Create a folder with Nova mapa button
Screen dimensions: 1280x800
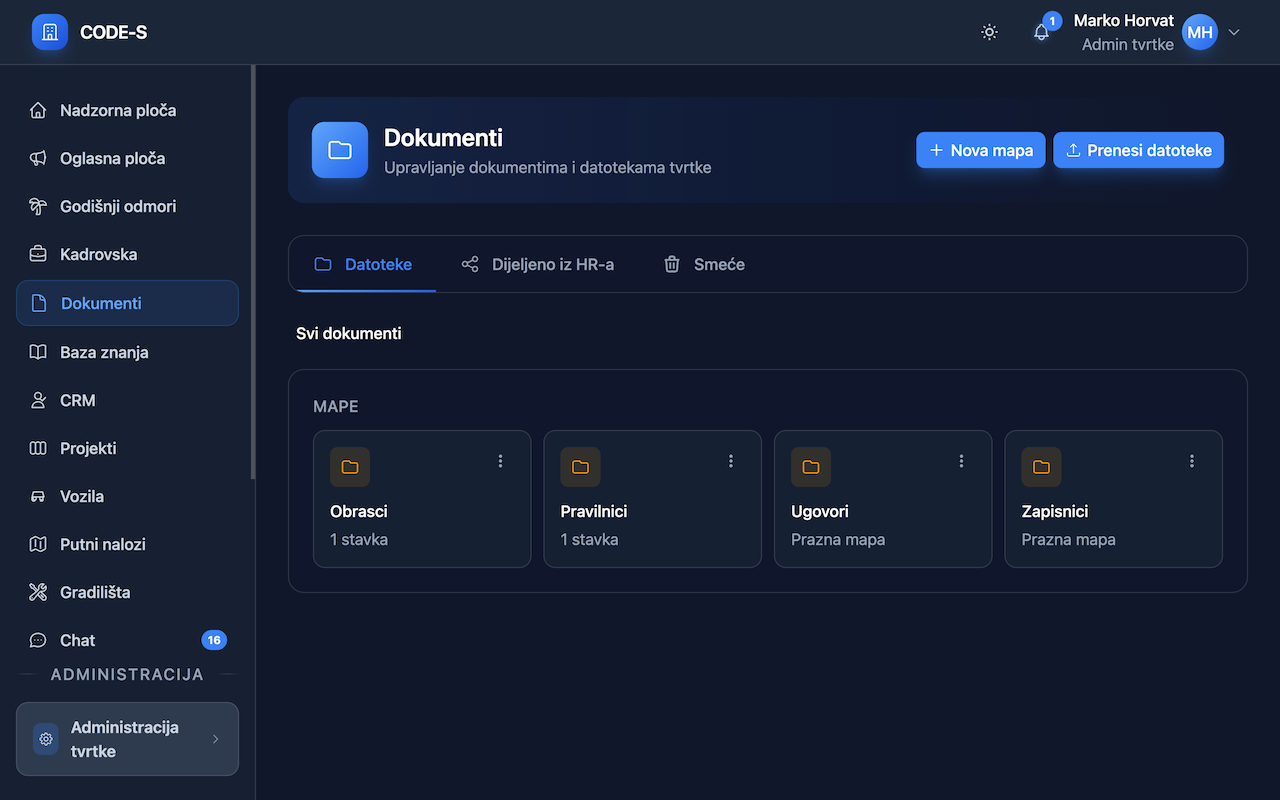tap(981, 150)
